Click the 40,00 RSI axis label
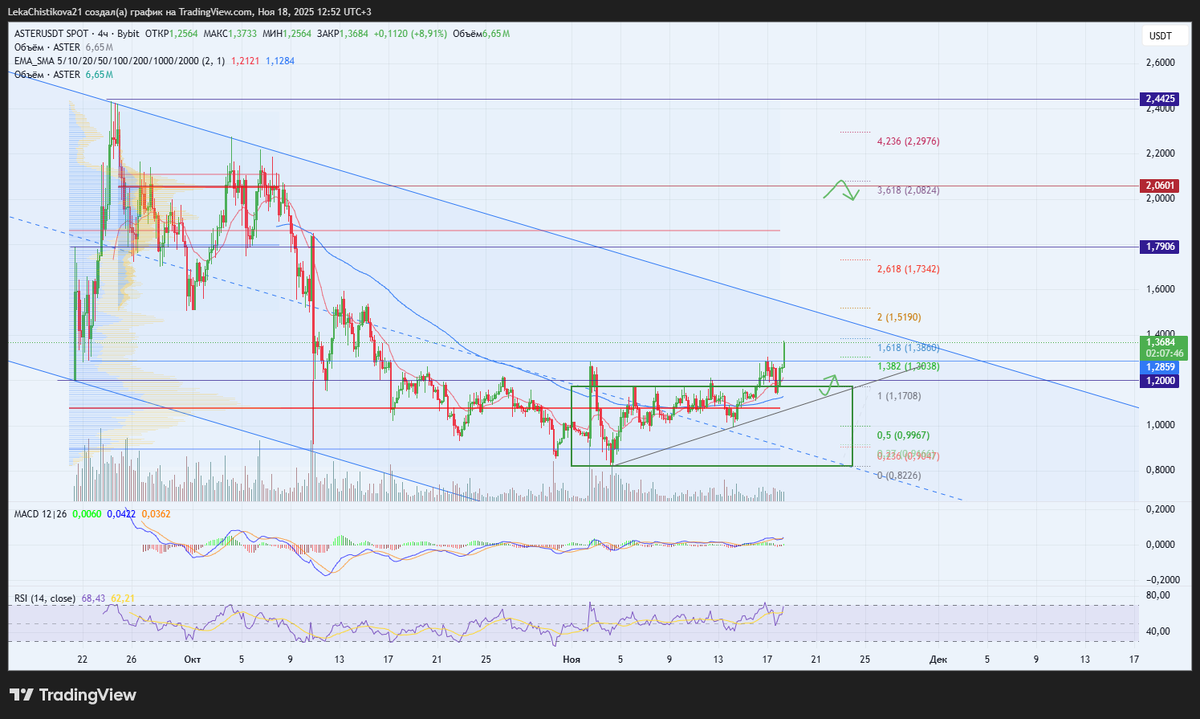 point(1157,631)
